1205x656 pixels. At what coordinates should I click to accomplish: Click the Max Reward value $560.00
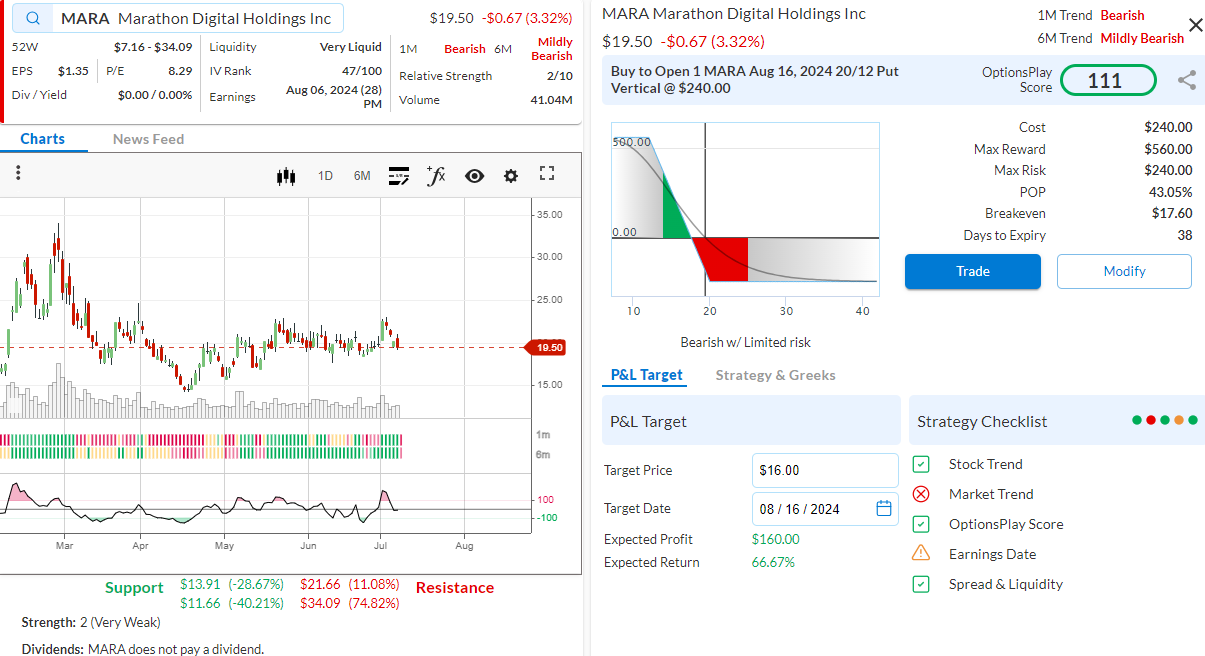[1168, 149]
